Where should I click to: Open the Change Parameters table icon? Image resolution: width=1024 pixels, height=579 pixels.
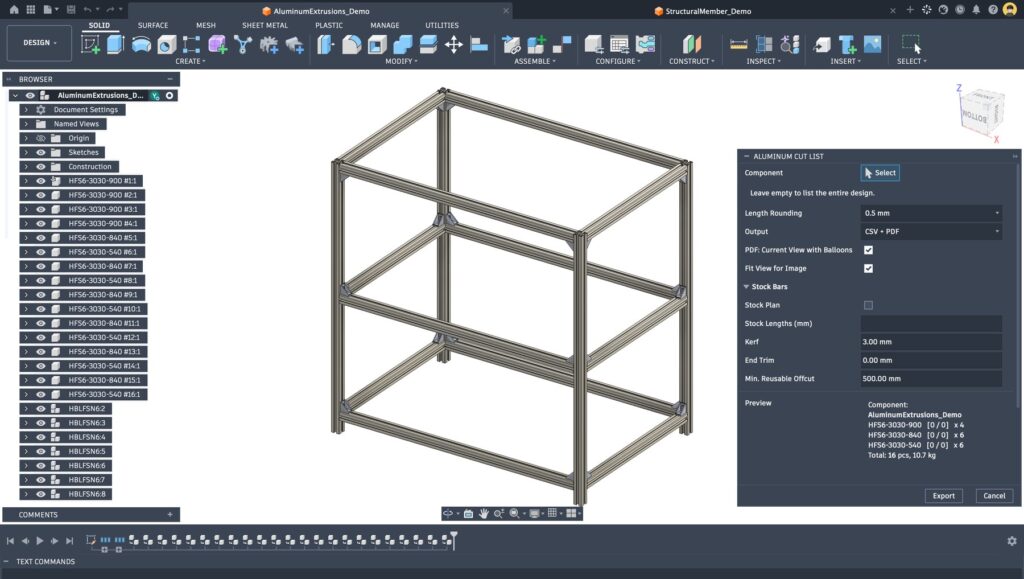point(619,44)
